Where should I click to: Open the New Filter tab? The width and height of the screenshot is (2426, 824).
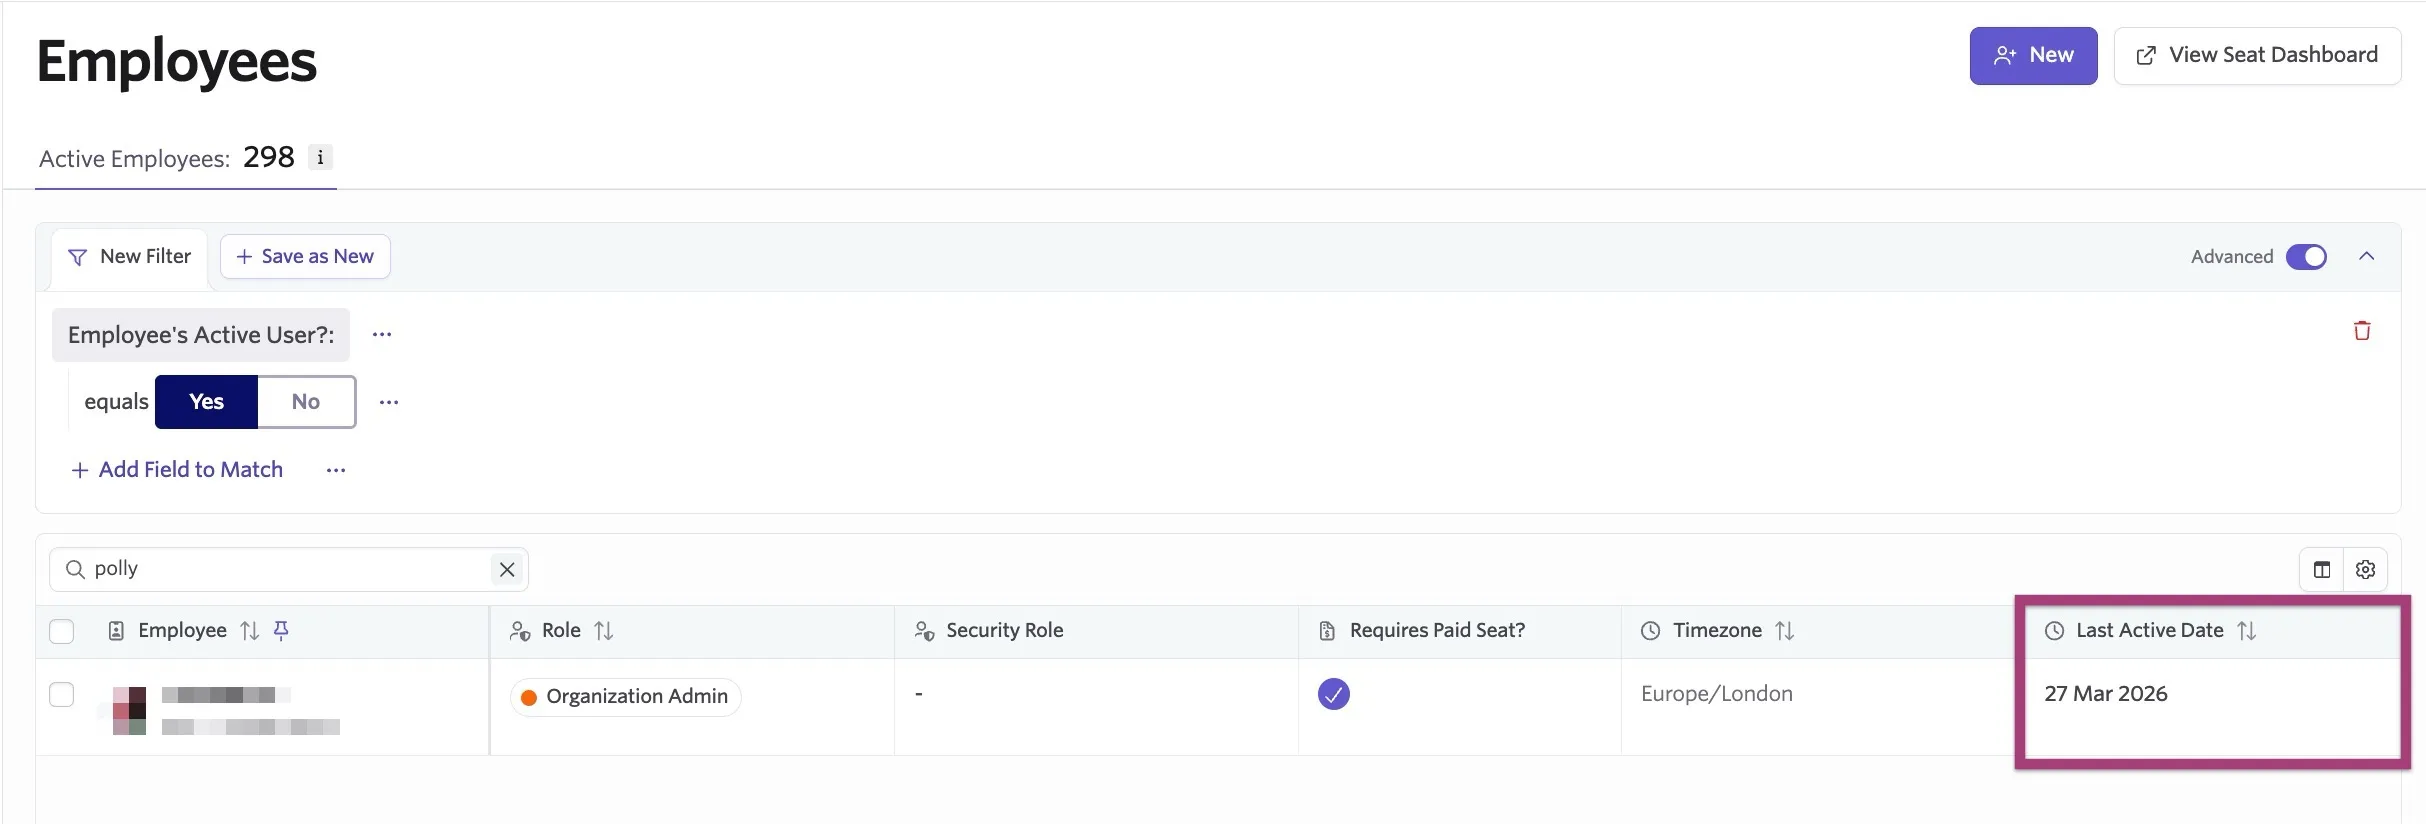coord(130,257)
